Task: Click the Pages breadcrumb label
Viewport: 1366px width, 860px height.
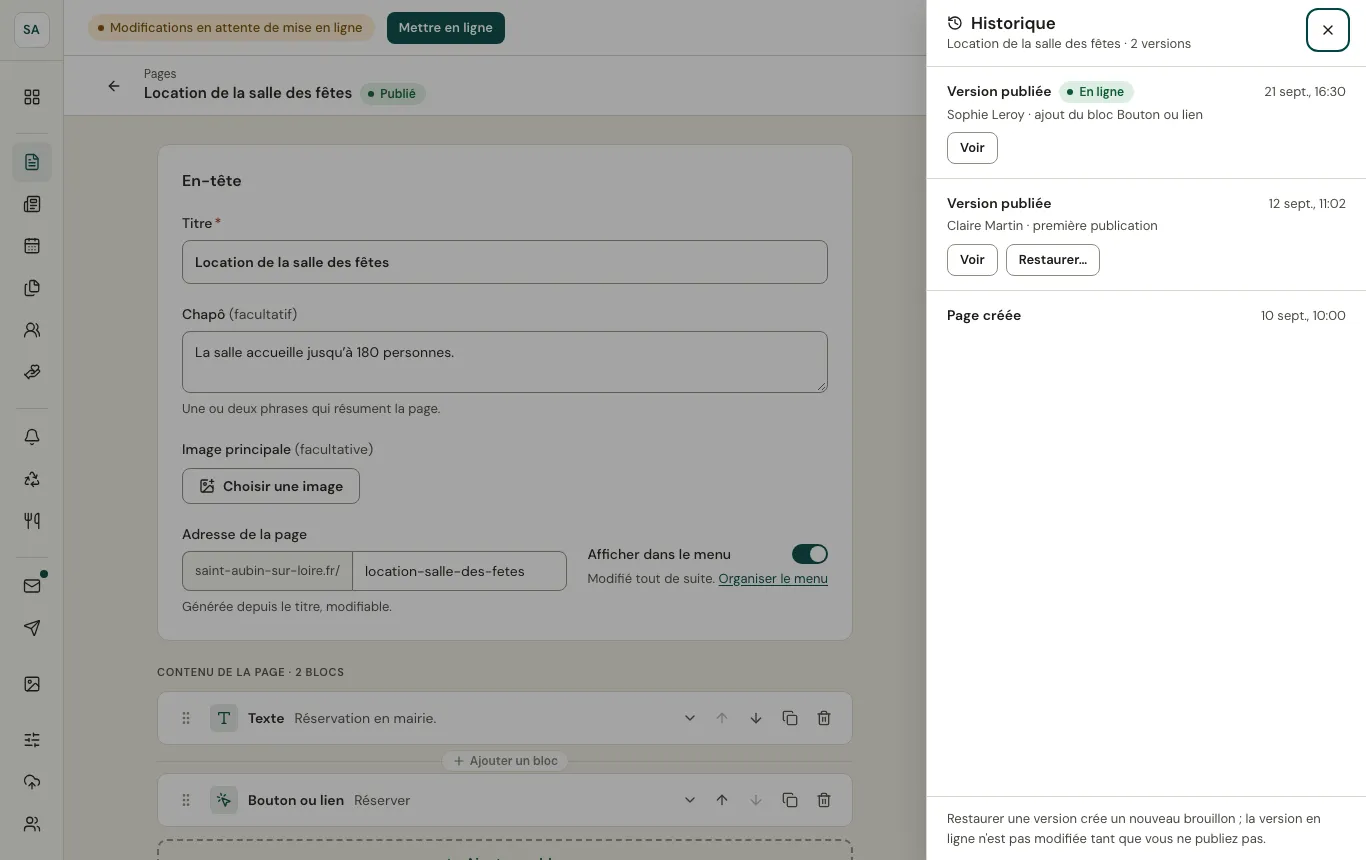Action: tap(160, 74)
